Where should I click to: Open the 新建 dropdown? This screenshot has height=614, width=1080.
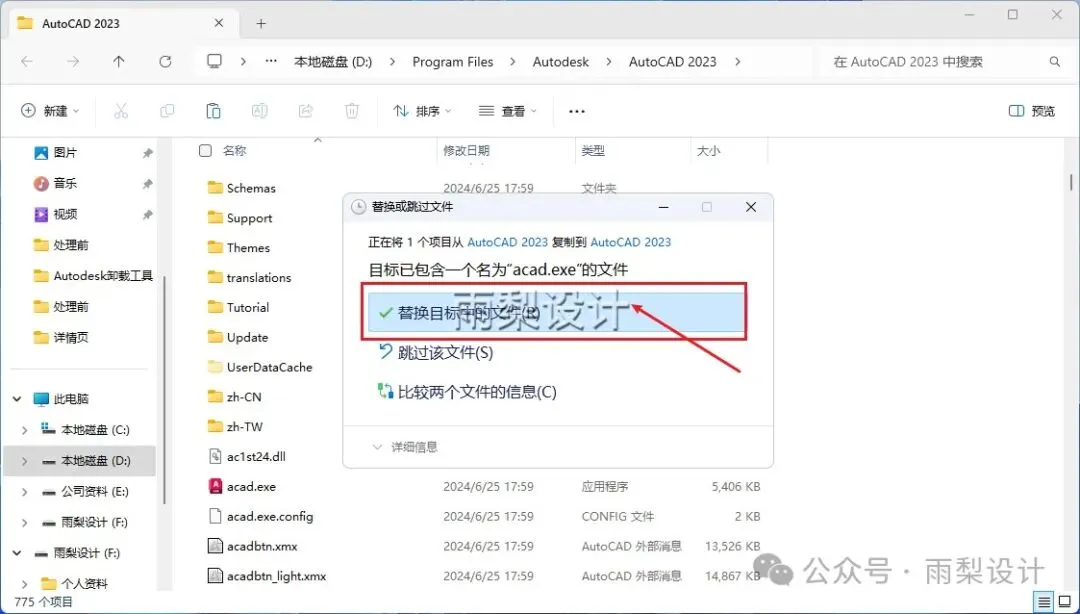tap(50, 111)
